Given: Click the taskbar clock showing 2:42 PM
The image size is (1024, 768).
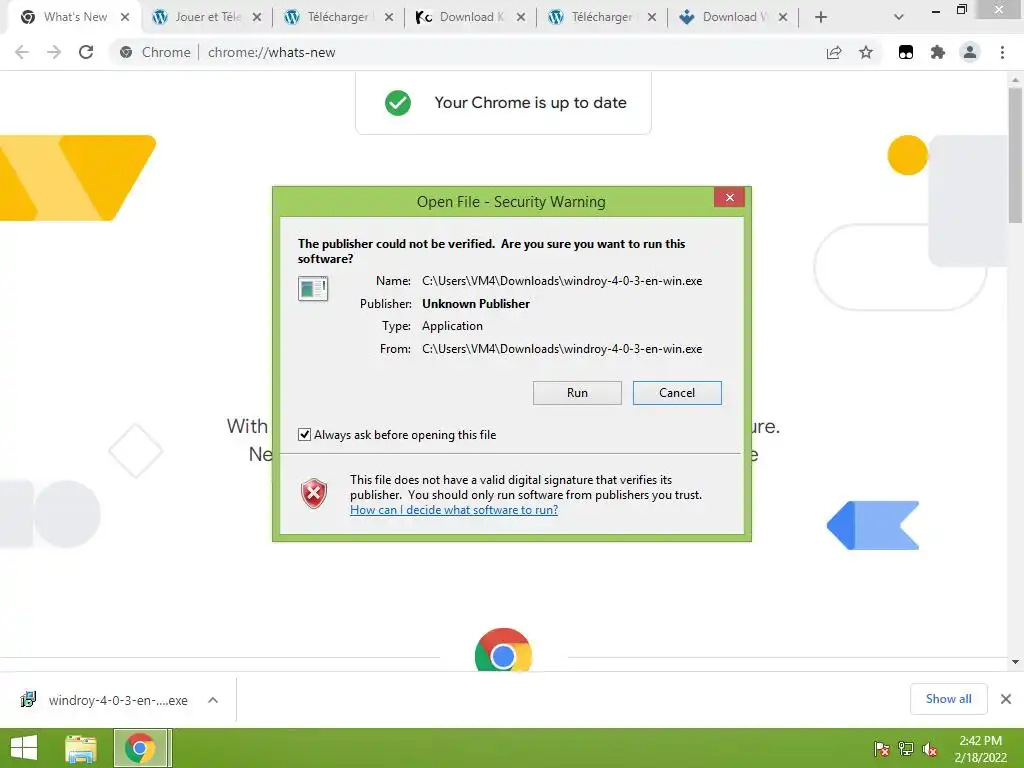Looking at the screenshot, I should (x=980, y=749).
